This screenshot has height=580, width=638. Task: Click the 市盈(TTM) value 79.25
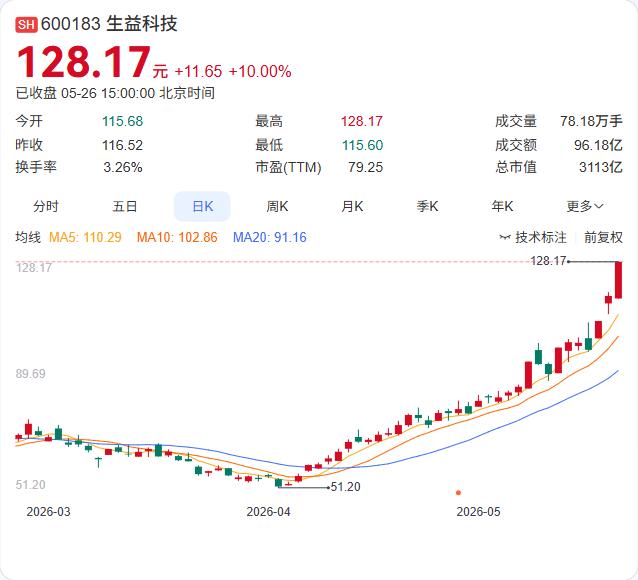(365, 167)
